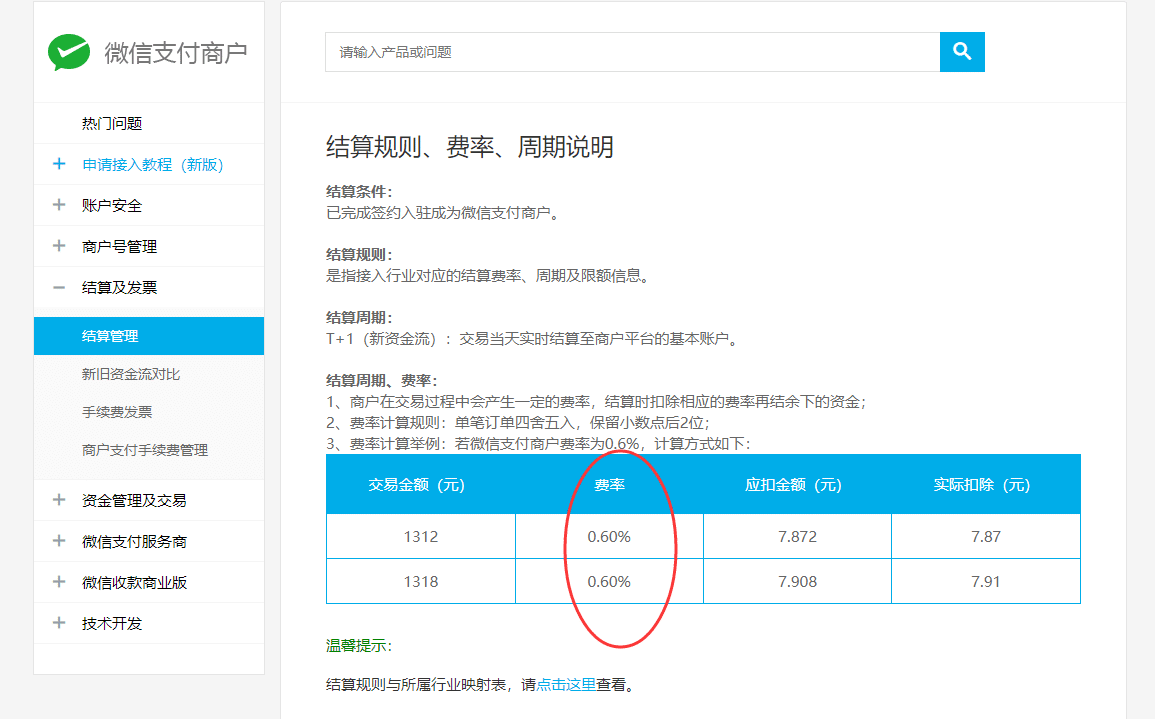Click 结算及发票 section label
This screenshot has width=1155, height=719.
pyautogui.click(x=119, y=287)
